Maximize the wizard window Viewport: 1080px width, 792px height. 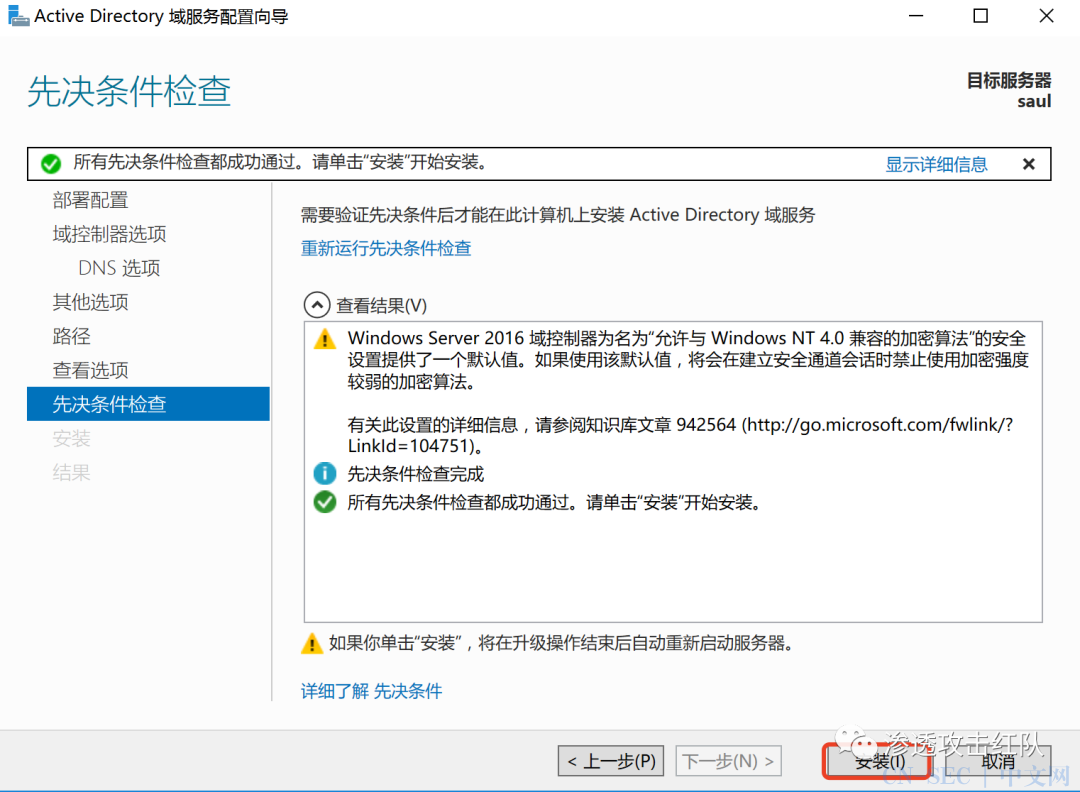point(980,16)
